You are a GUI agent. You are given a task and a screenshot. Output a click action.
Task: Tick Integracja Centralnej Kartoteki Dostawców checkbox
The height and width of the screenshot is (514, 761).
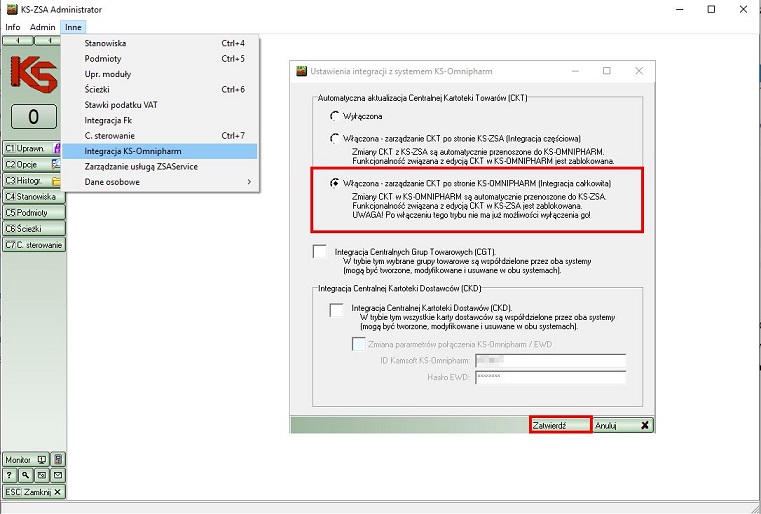336,310
